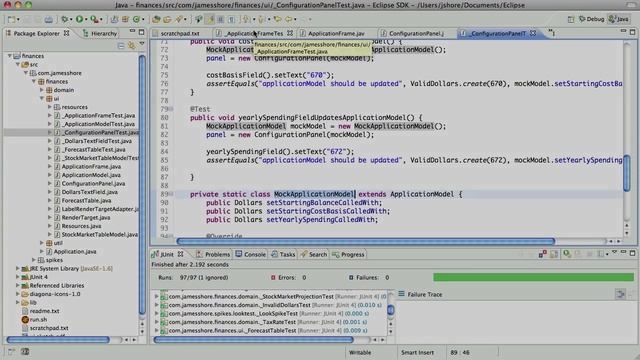Open the Package Explorer view menu
The width and height of the screenshot is (640, 360).
point(142,44)
